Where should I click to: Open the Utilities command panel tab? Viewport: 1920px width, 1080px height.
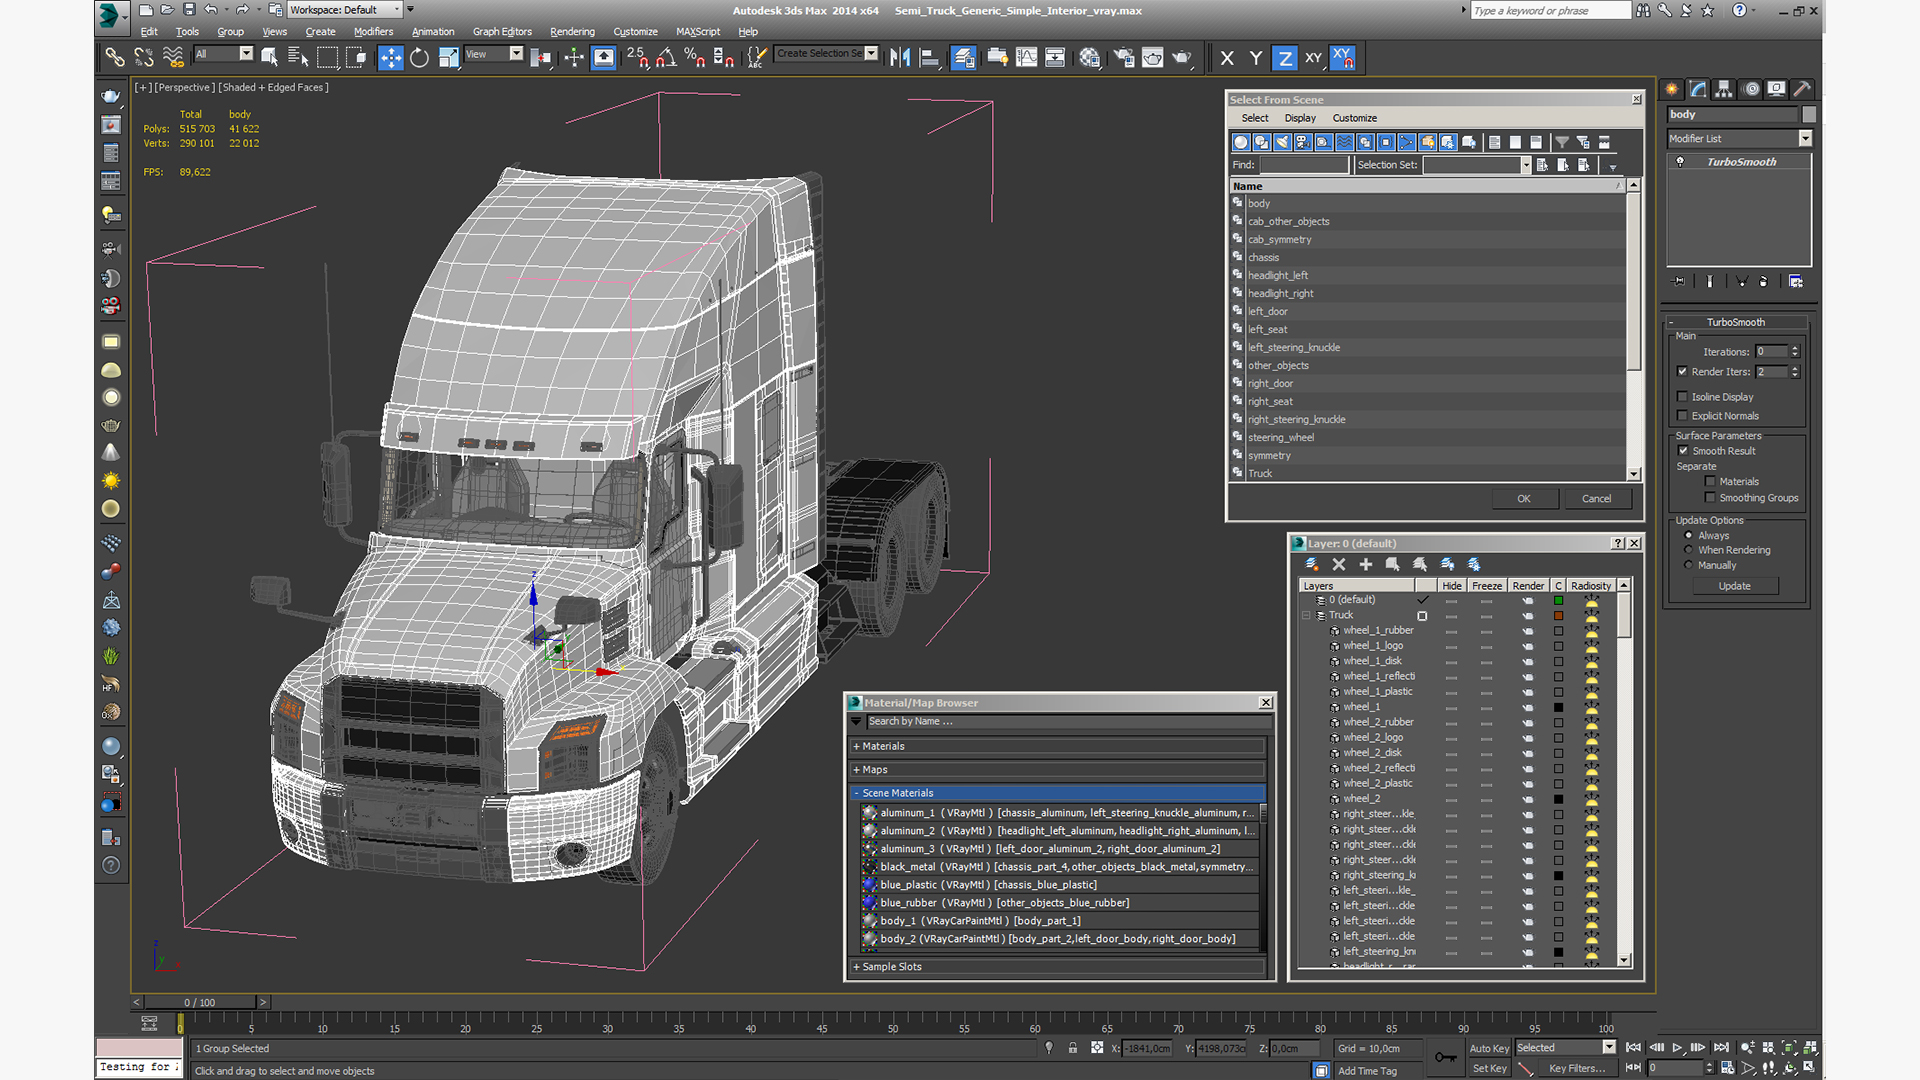[x=1802, y=89]
